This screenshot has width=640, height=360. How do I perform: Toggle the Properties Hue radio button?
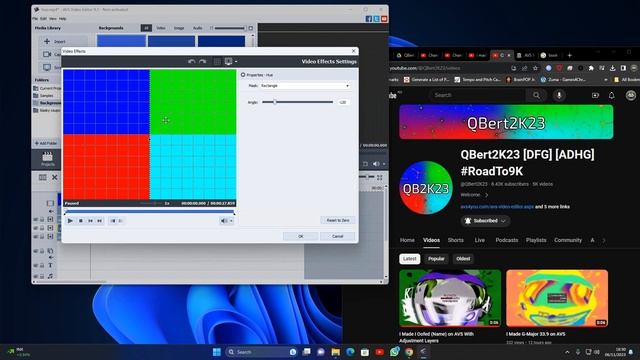243,75
